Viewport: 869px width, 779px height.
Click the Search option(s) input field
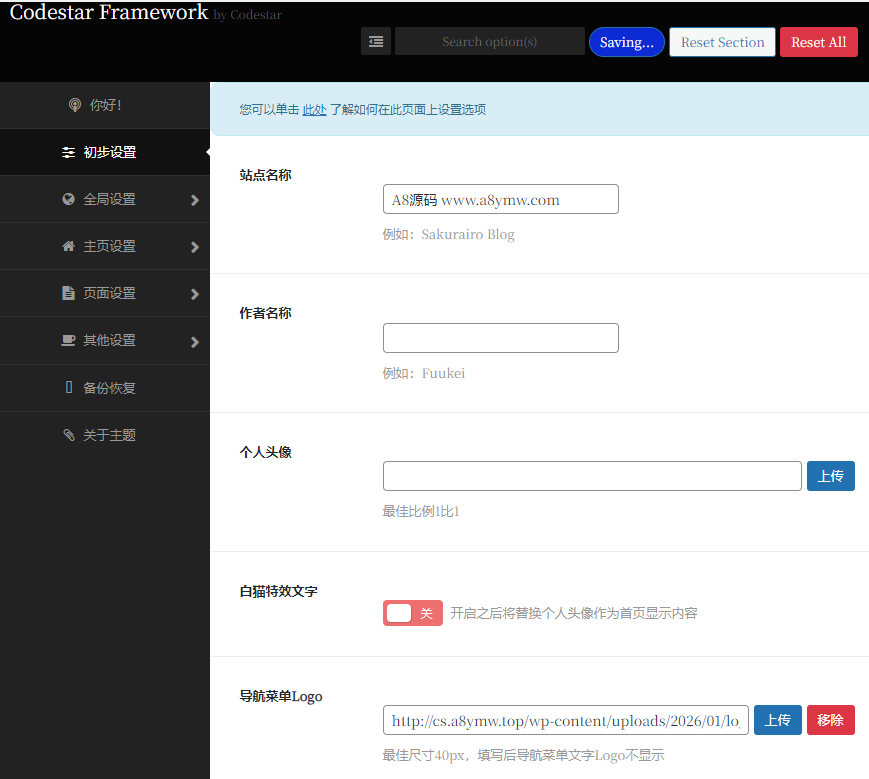489,41
